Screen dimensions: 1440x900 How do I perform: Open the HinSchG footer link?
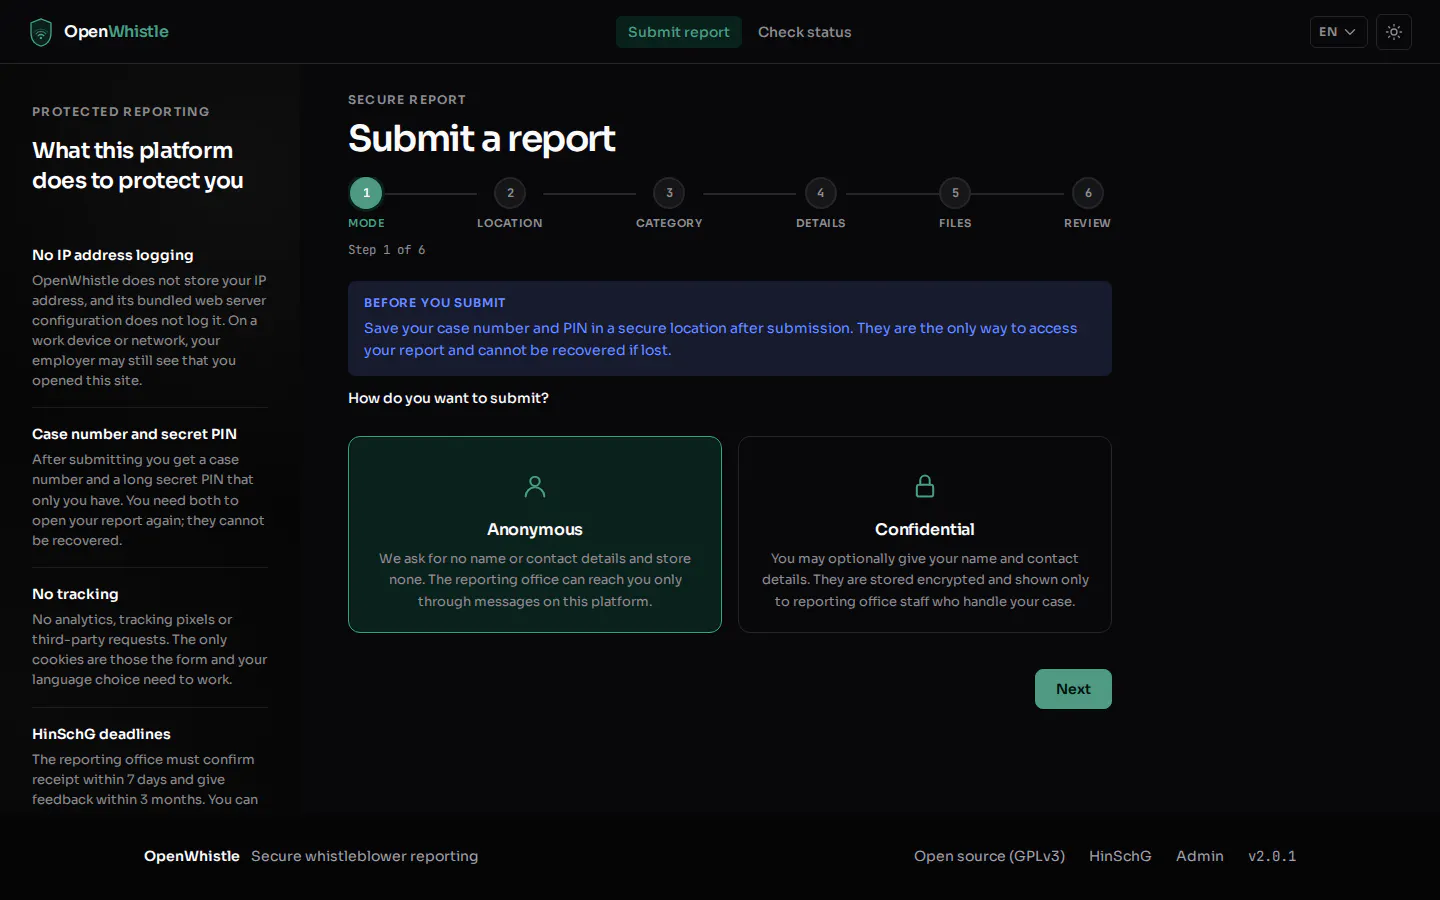pyautogui.click(x=1120, y=856)
